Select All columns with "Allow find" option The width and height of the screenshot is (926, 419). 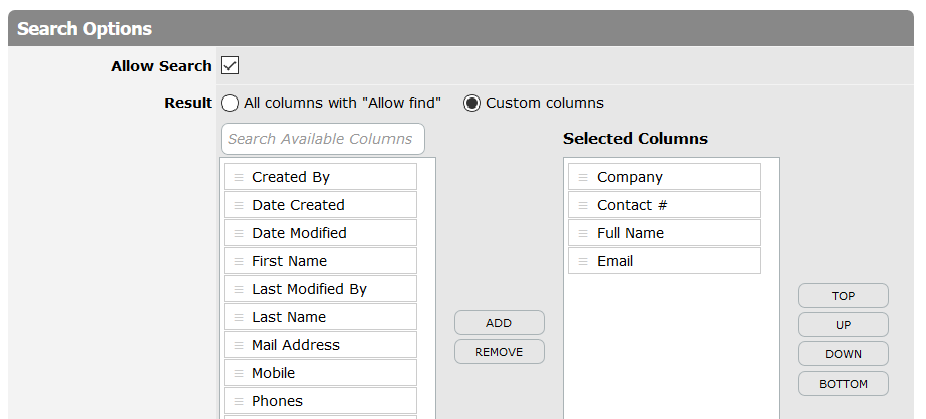230,103
